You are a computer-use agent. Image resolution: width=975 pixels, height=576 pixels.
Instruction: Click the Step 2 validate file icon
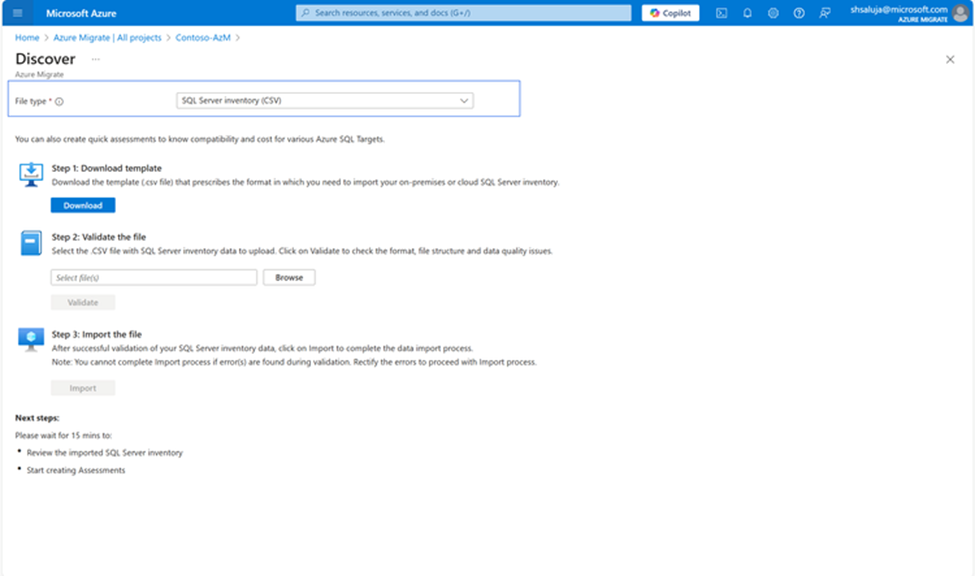click(x=30, y=243)
